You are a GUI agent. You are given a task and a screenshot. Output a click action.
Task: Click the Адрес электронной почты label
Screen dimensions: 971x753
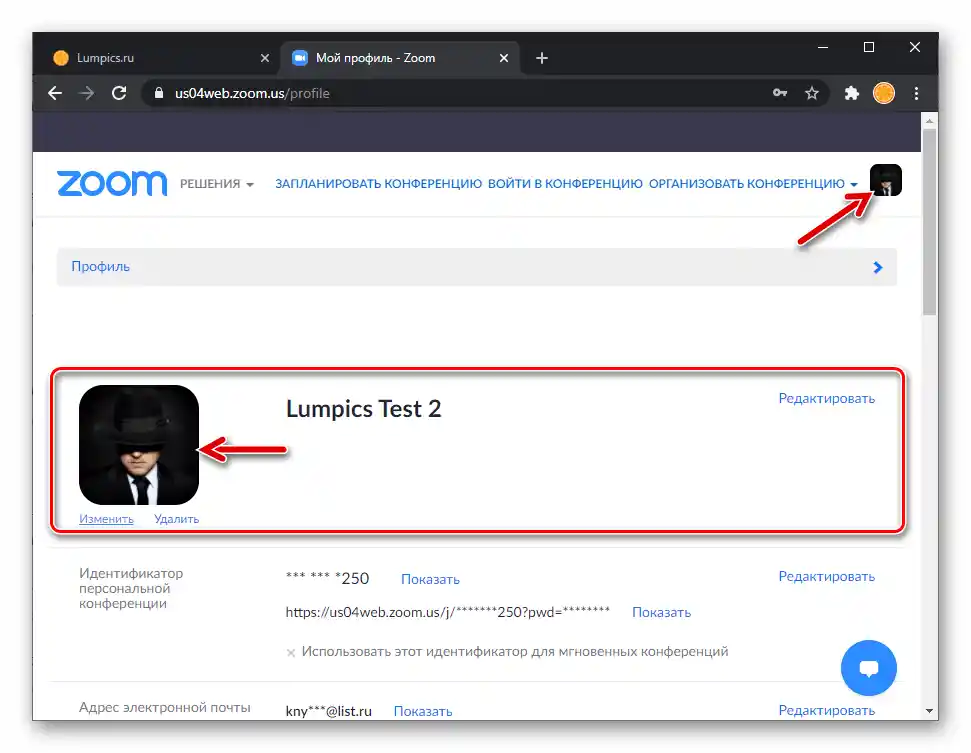click(165, 707)
